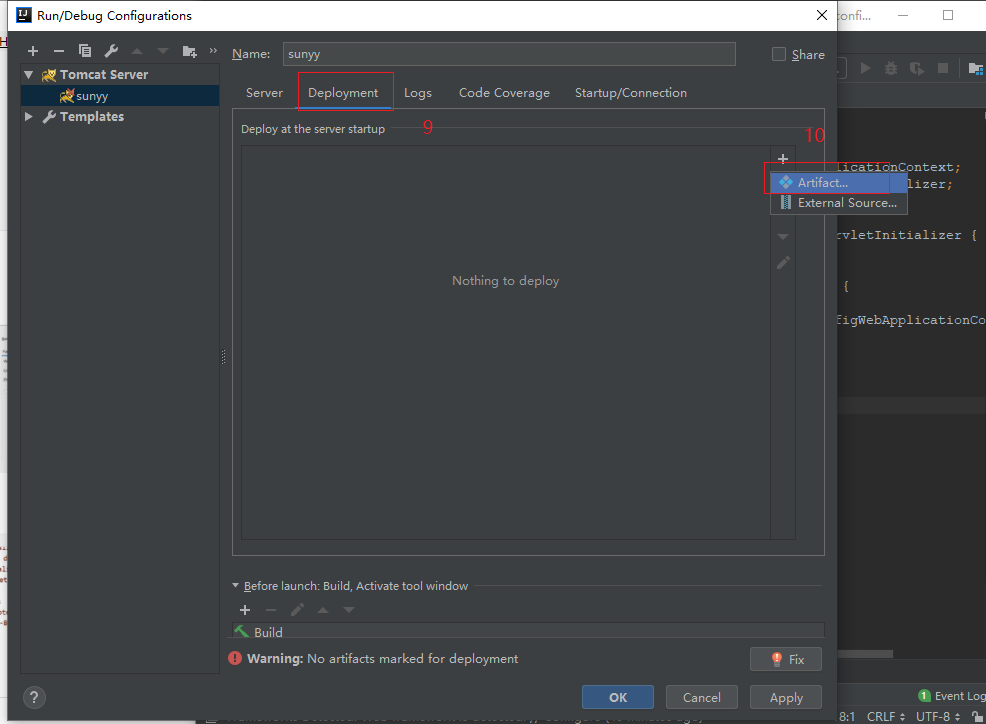Choose External Source... from the popup menu
The width and height of the screenshot is (986, 724).
(x=846, y=203)
